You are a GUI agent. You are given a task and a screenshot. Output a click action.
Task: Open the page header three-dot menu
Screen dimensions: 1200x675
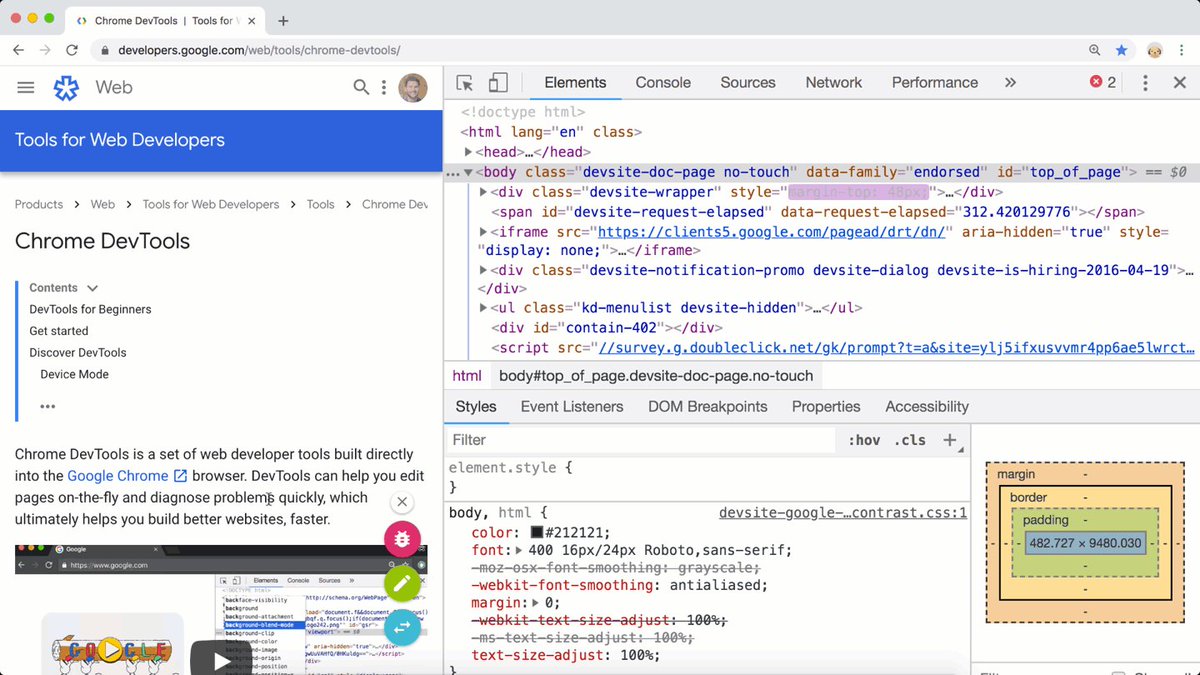(384, 88)
